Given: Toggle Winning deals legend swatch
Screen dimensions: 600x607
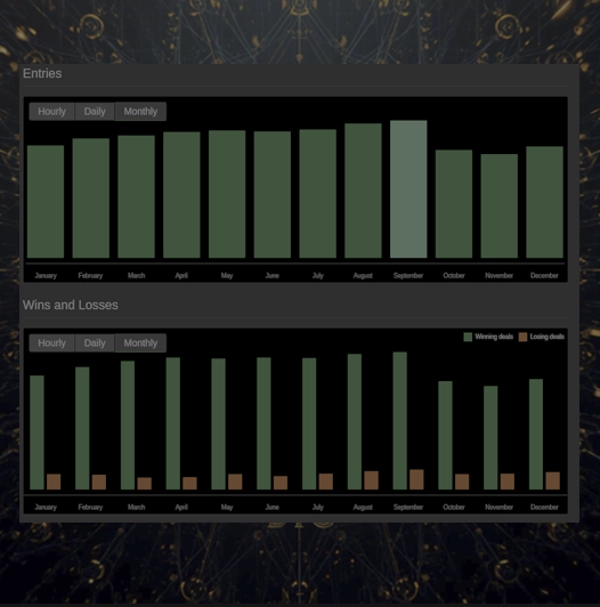Looking at the screenshot, I should coord(468,337).
